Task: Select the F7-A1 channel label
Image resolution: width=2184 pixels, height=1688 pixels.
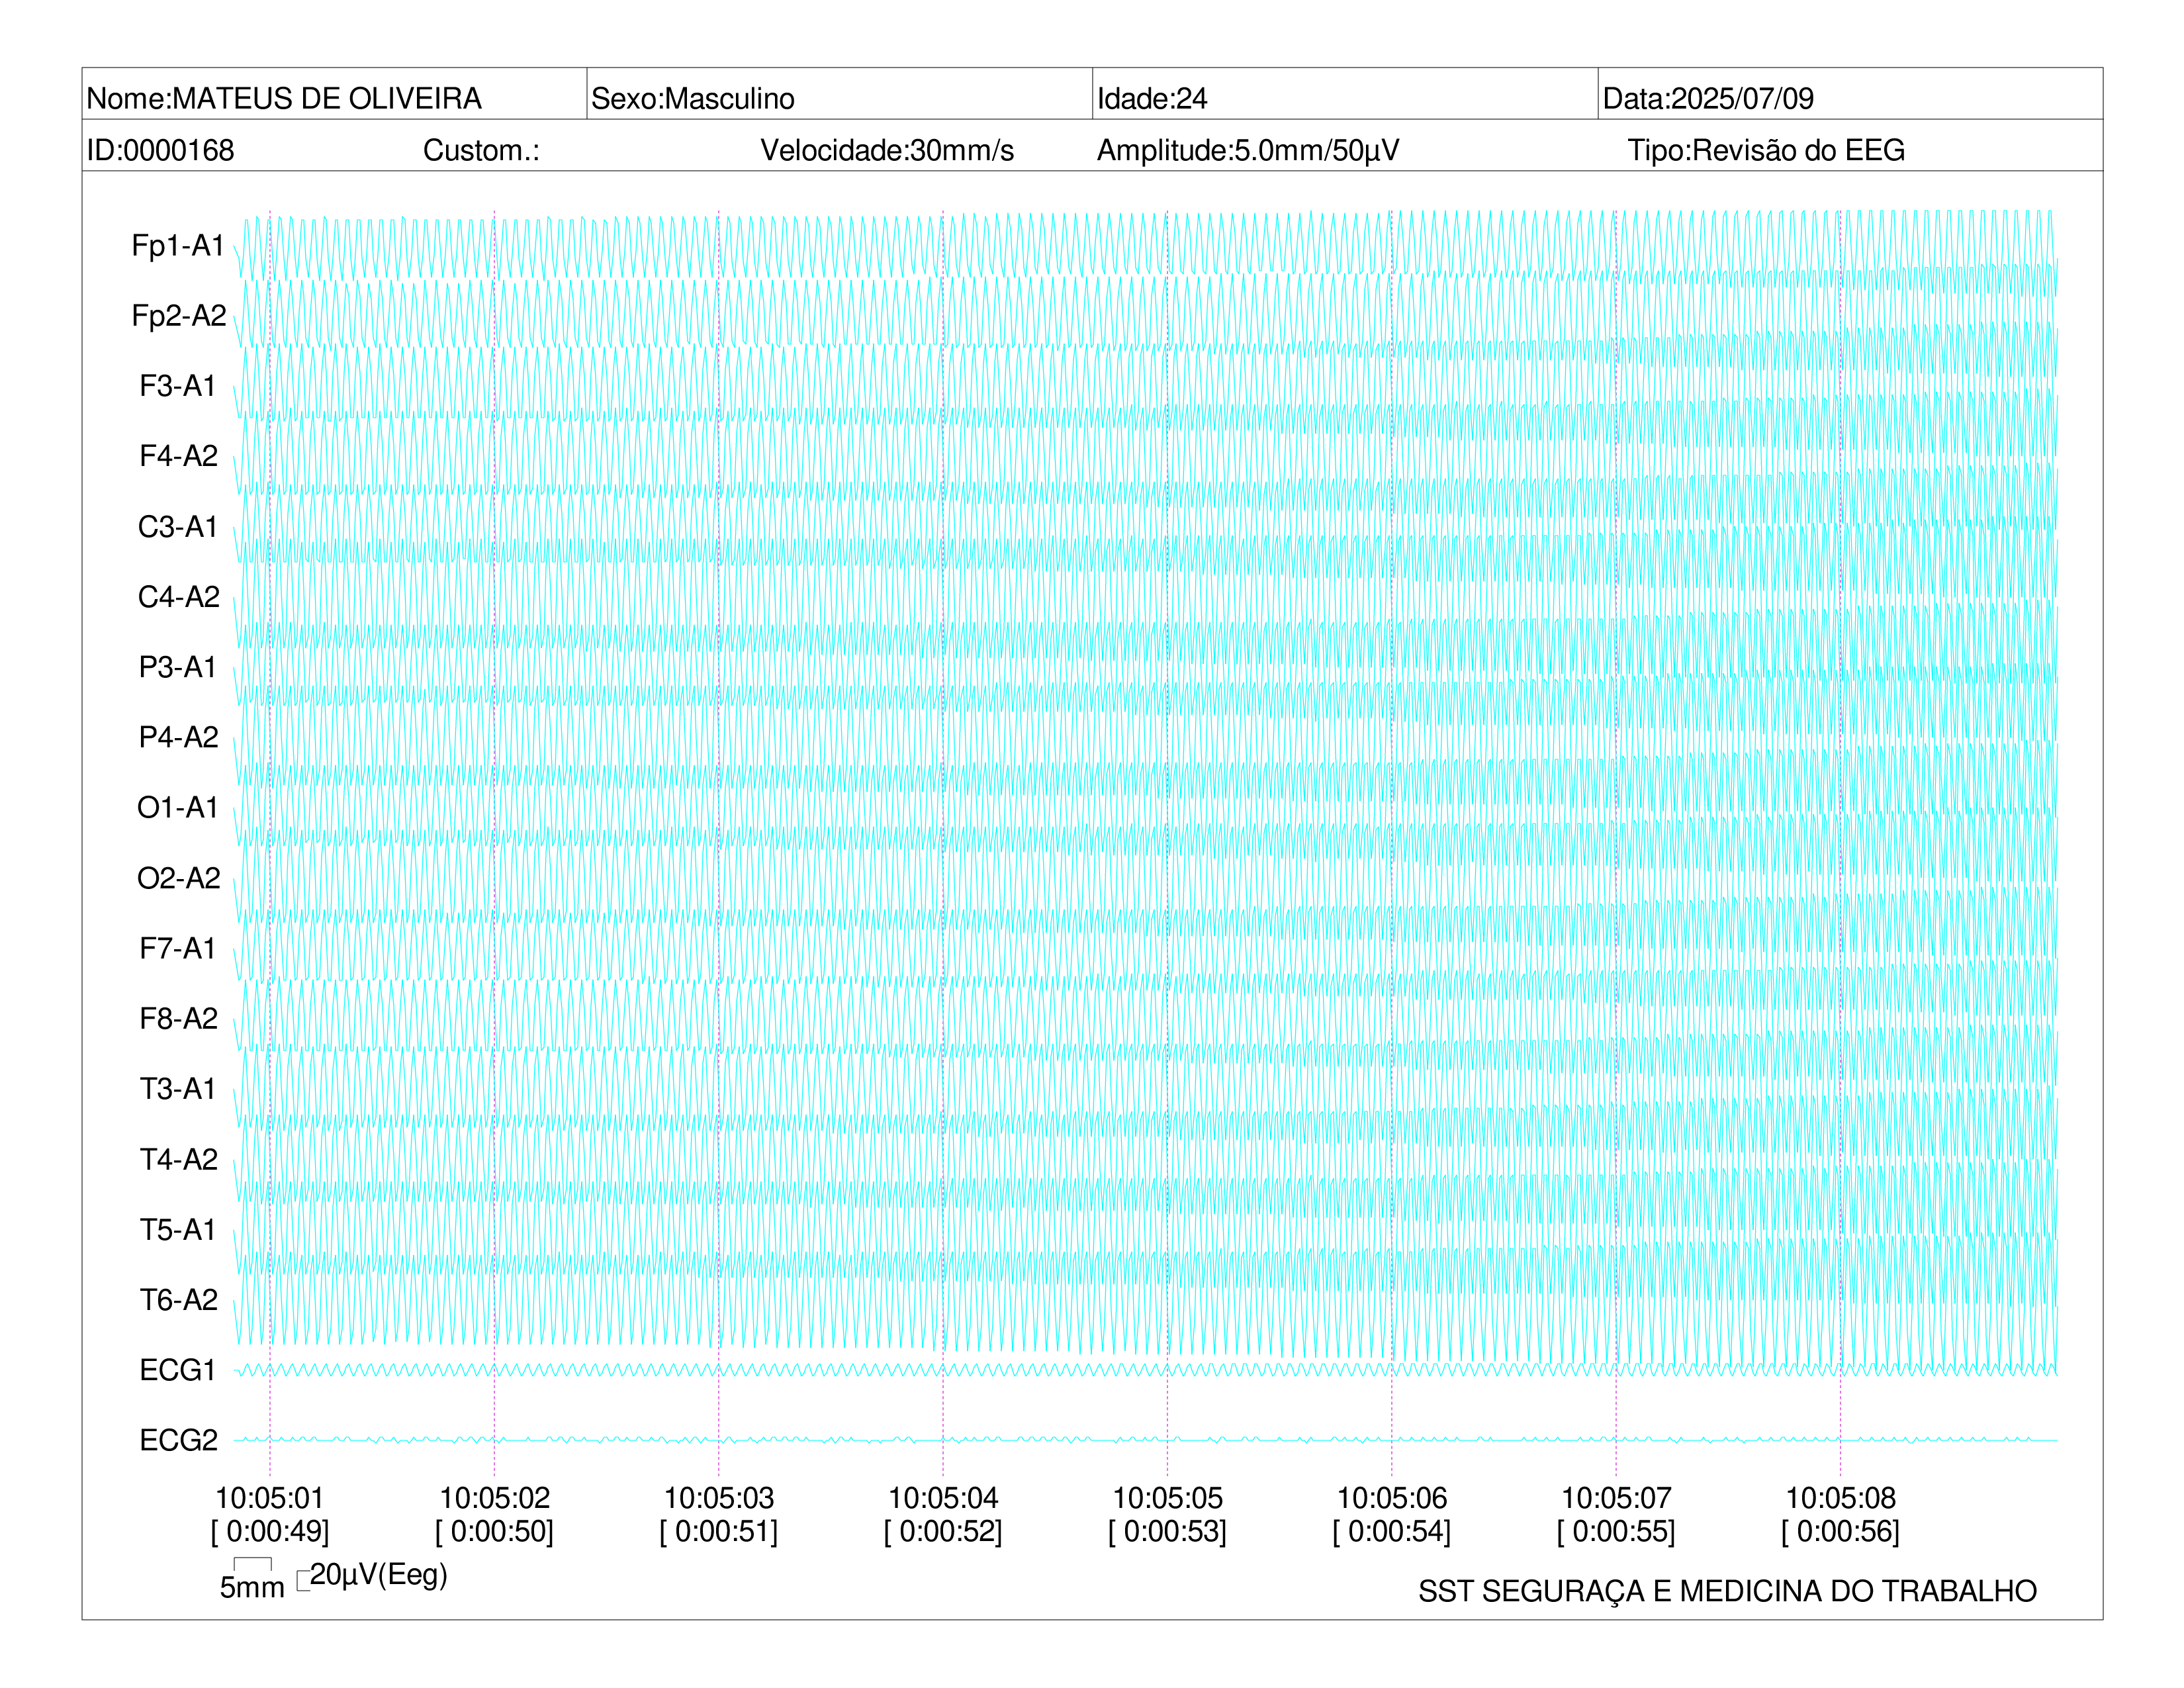Action: 178,948
